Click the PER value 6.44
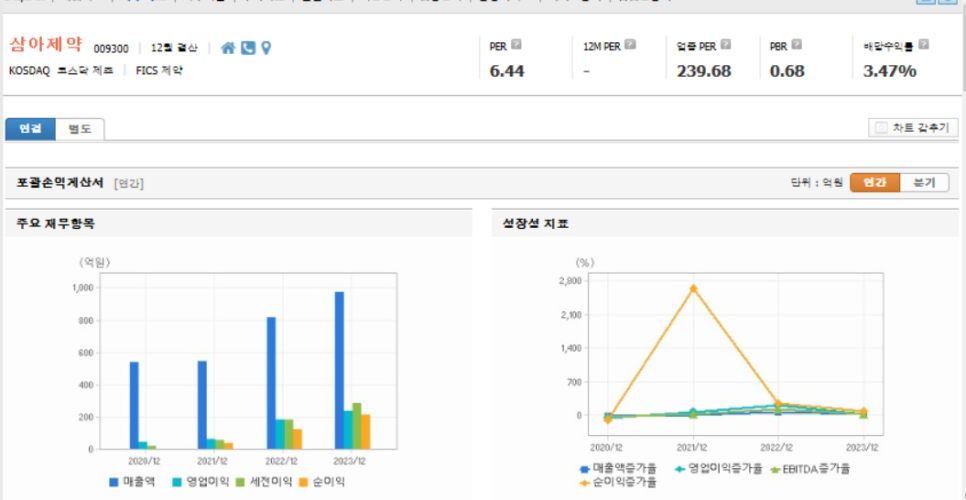This screenshot has width=966, height=500. [x=507, y=71]
